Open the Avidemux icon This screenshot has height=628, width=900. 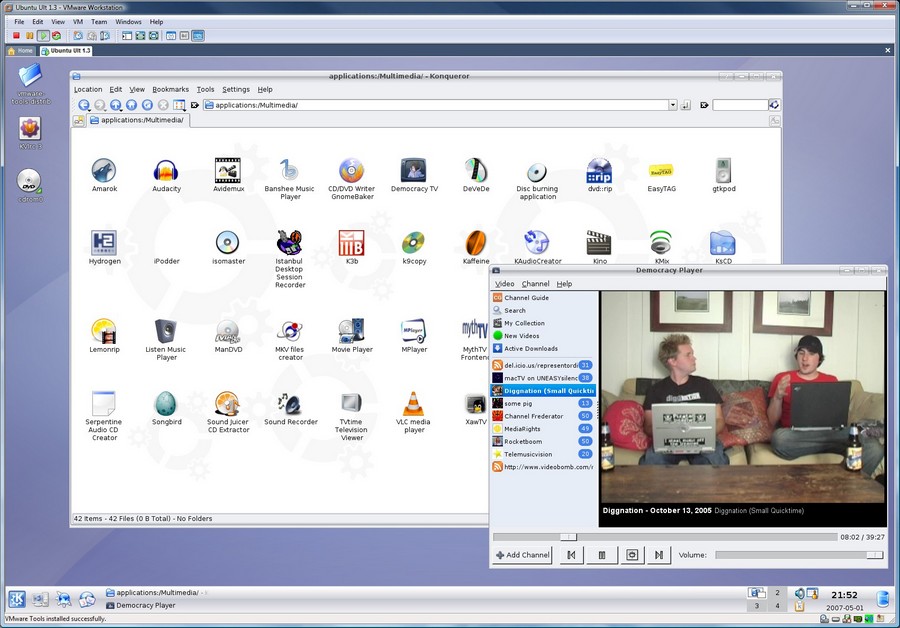[228, 170]
